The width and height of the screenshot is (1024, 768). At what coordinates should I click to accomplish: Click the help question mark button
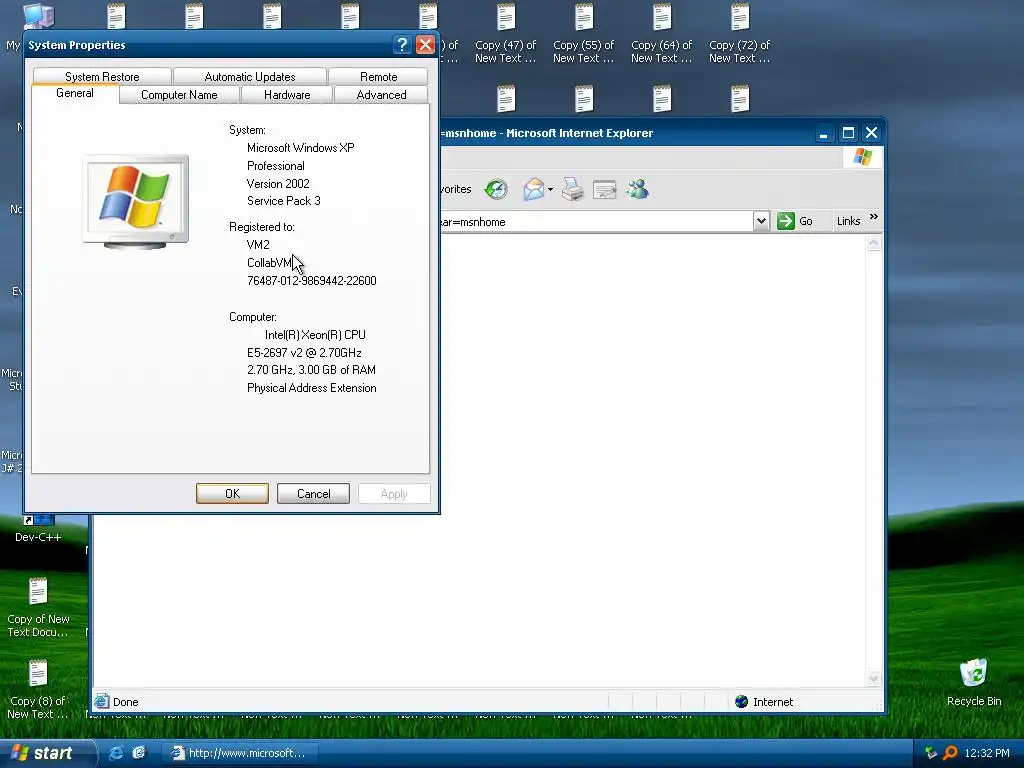click(402, 45)
